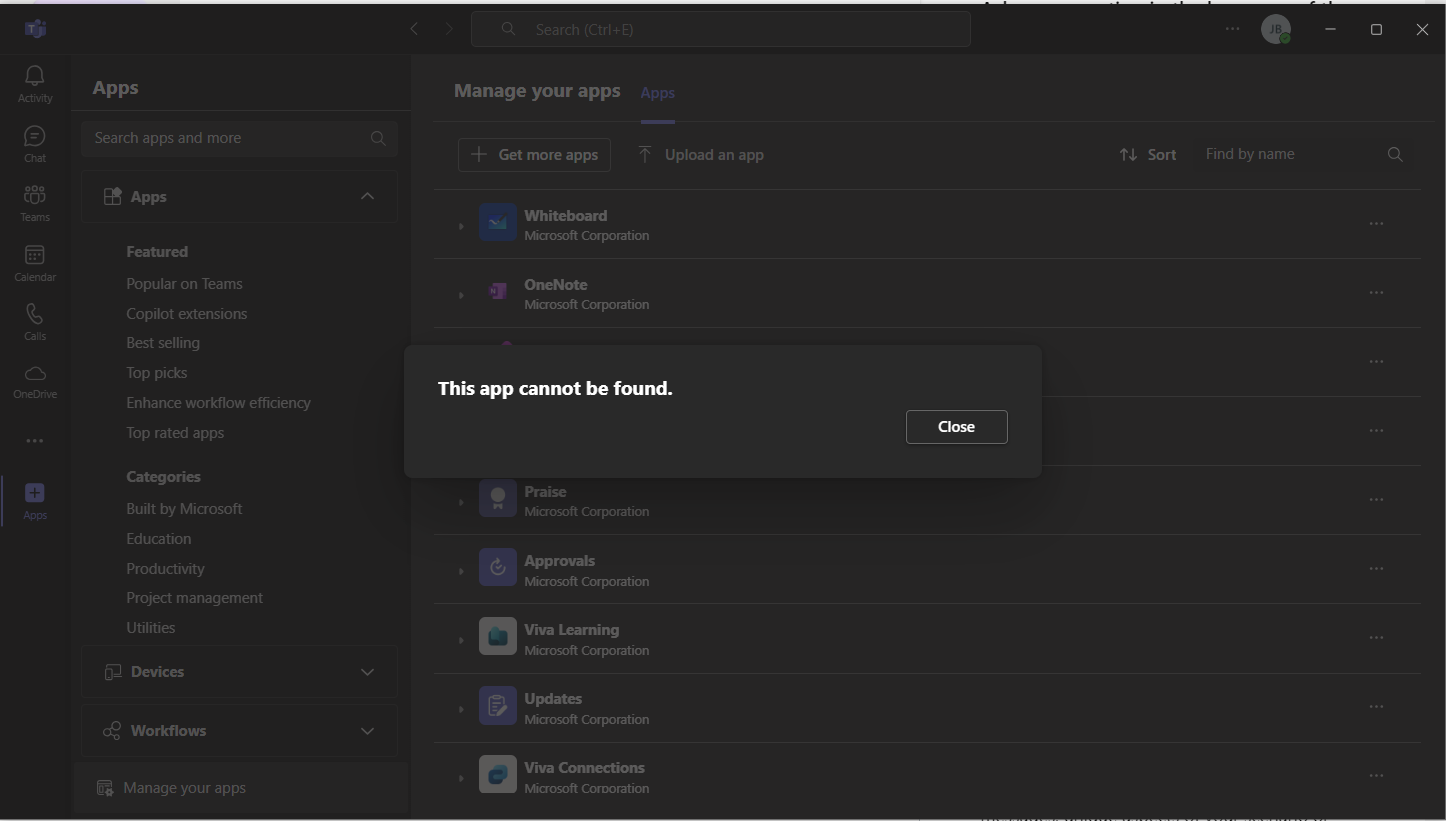
Task: Click the Praise app icon
Action: click(x=497, y=499)
